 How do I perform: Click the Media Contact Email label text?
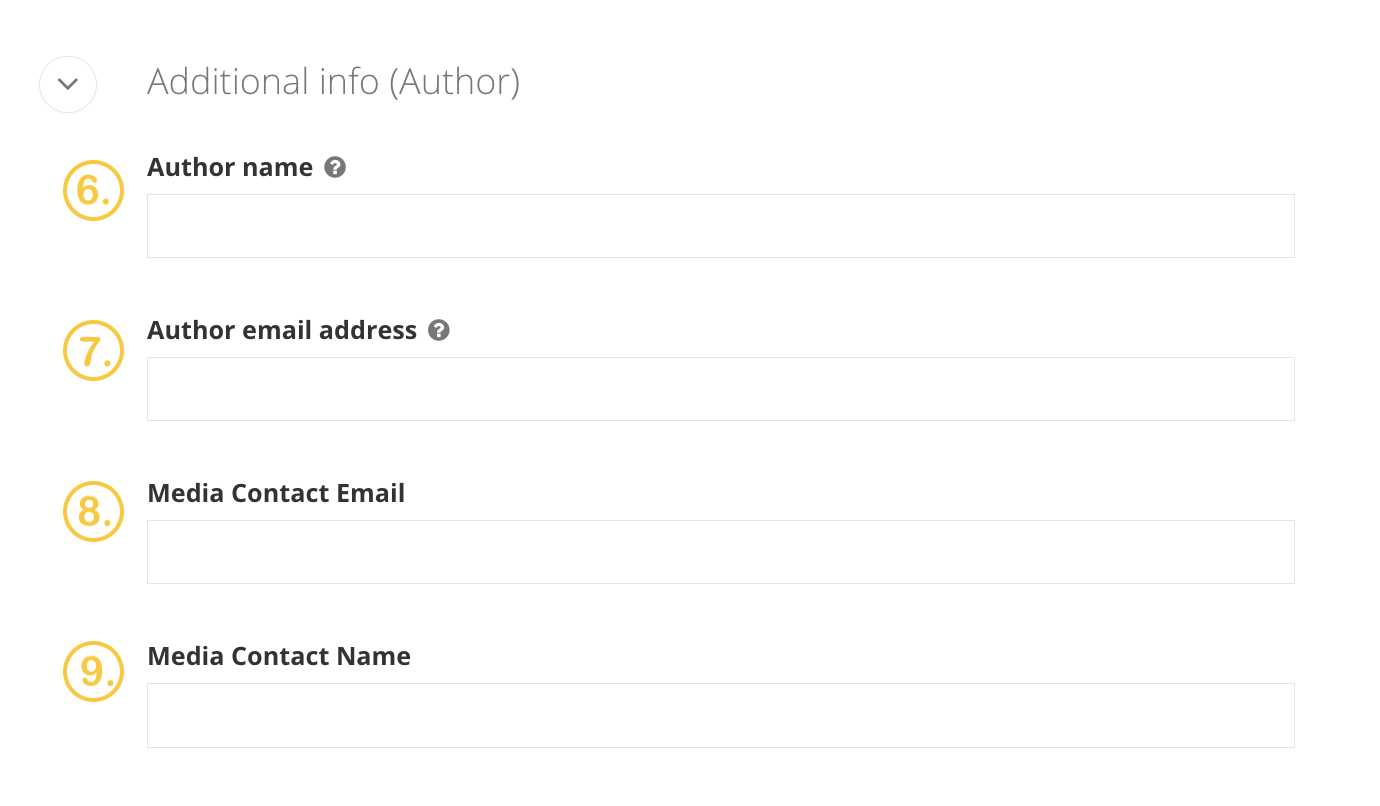[276, 492]
